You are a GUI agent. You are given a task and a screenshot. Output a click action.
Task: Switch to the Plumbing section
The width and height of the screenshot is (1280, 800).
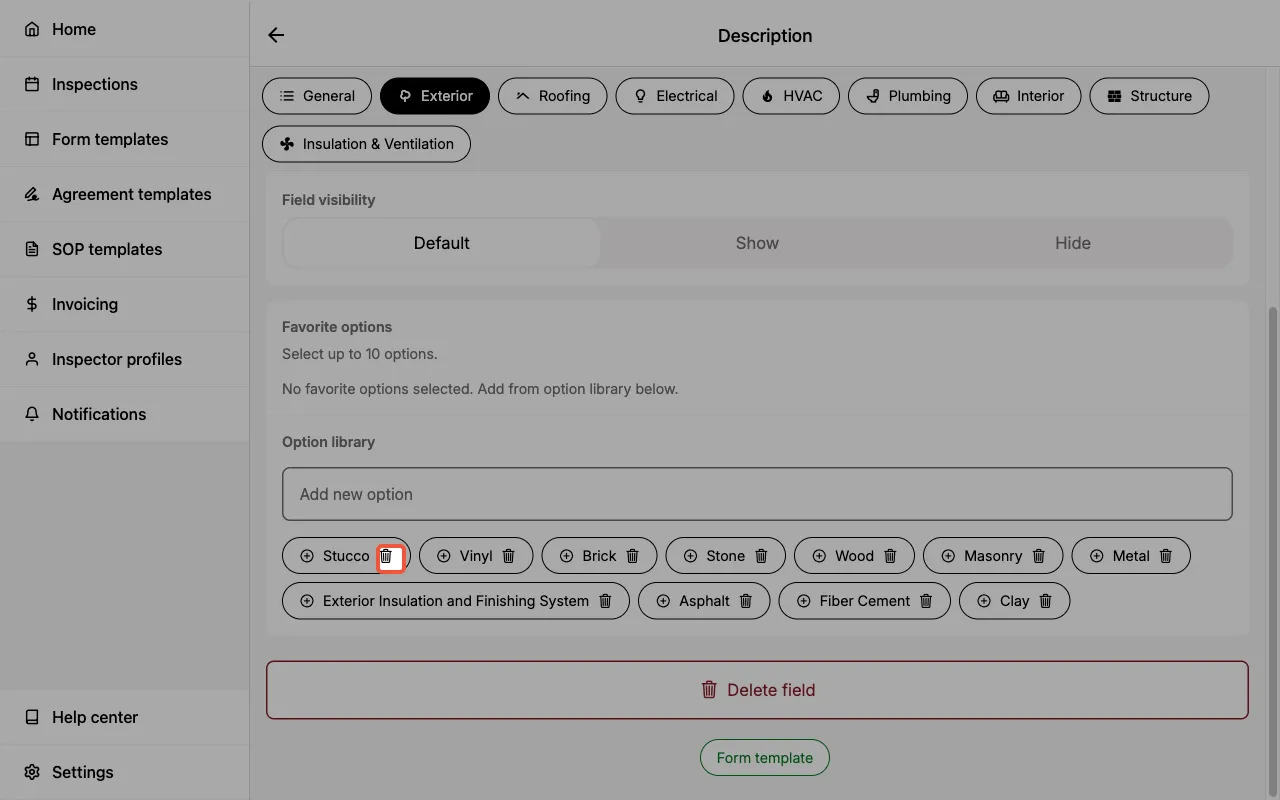[x=908, y=95]
